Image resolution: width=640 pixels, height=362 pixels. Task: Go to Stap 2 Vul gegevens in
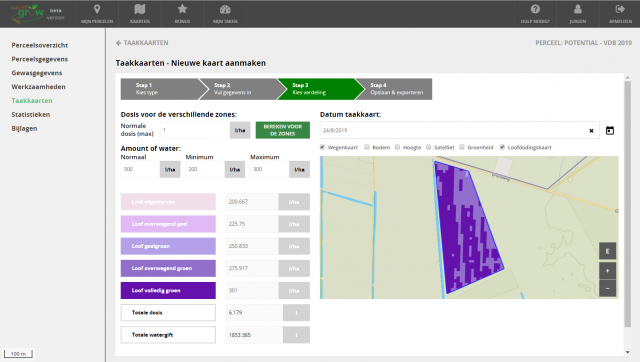click(x=241, y=89)
